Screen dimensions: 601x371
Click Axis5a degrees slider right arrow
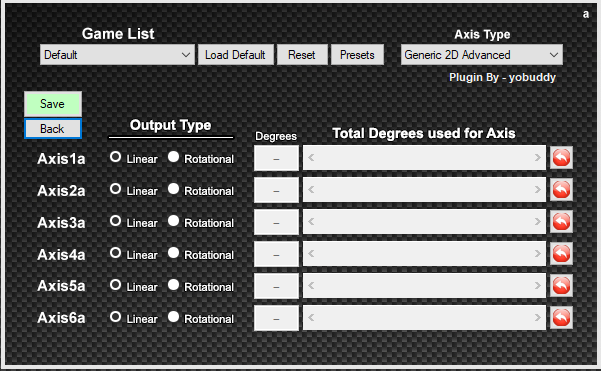point(538,286)
